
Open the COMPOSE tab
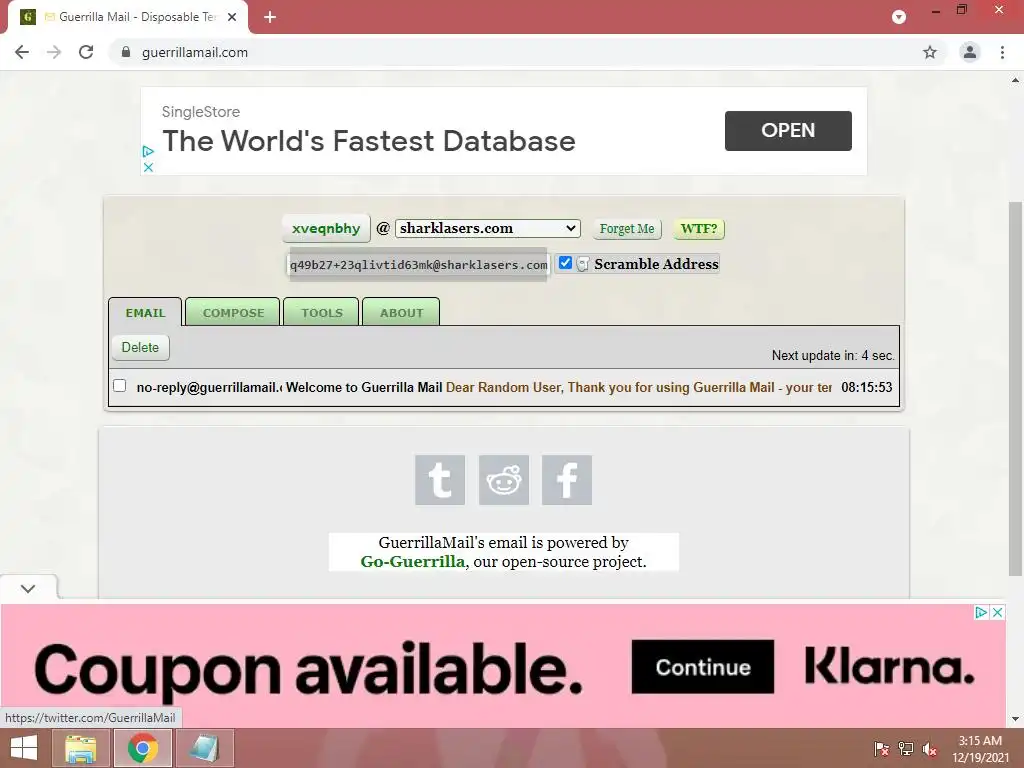(x=233, y=312)
